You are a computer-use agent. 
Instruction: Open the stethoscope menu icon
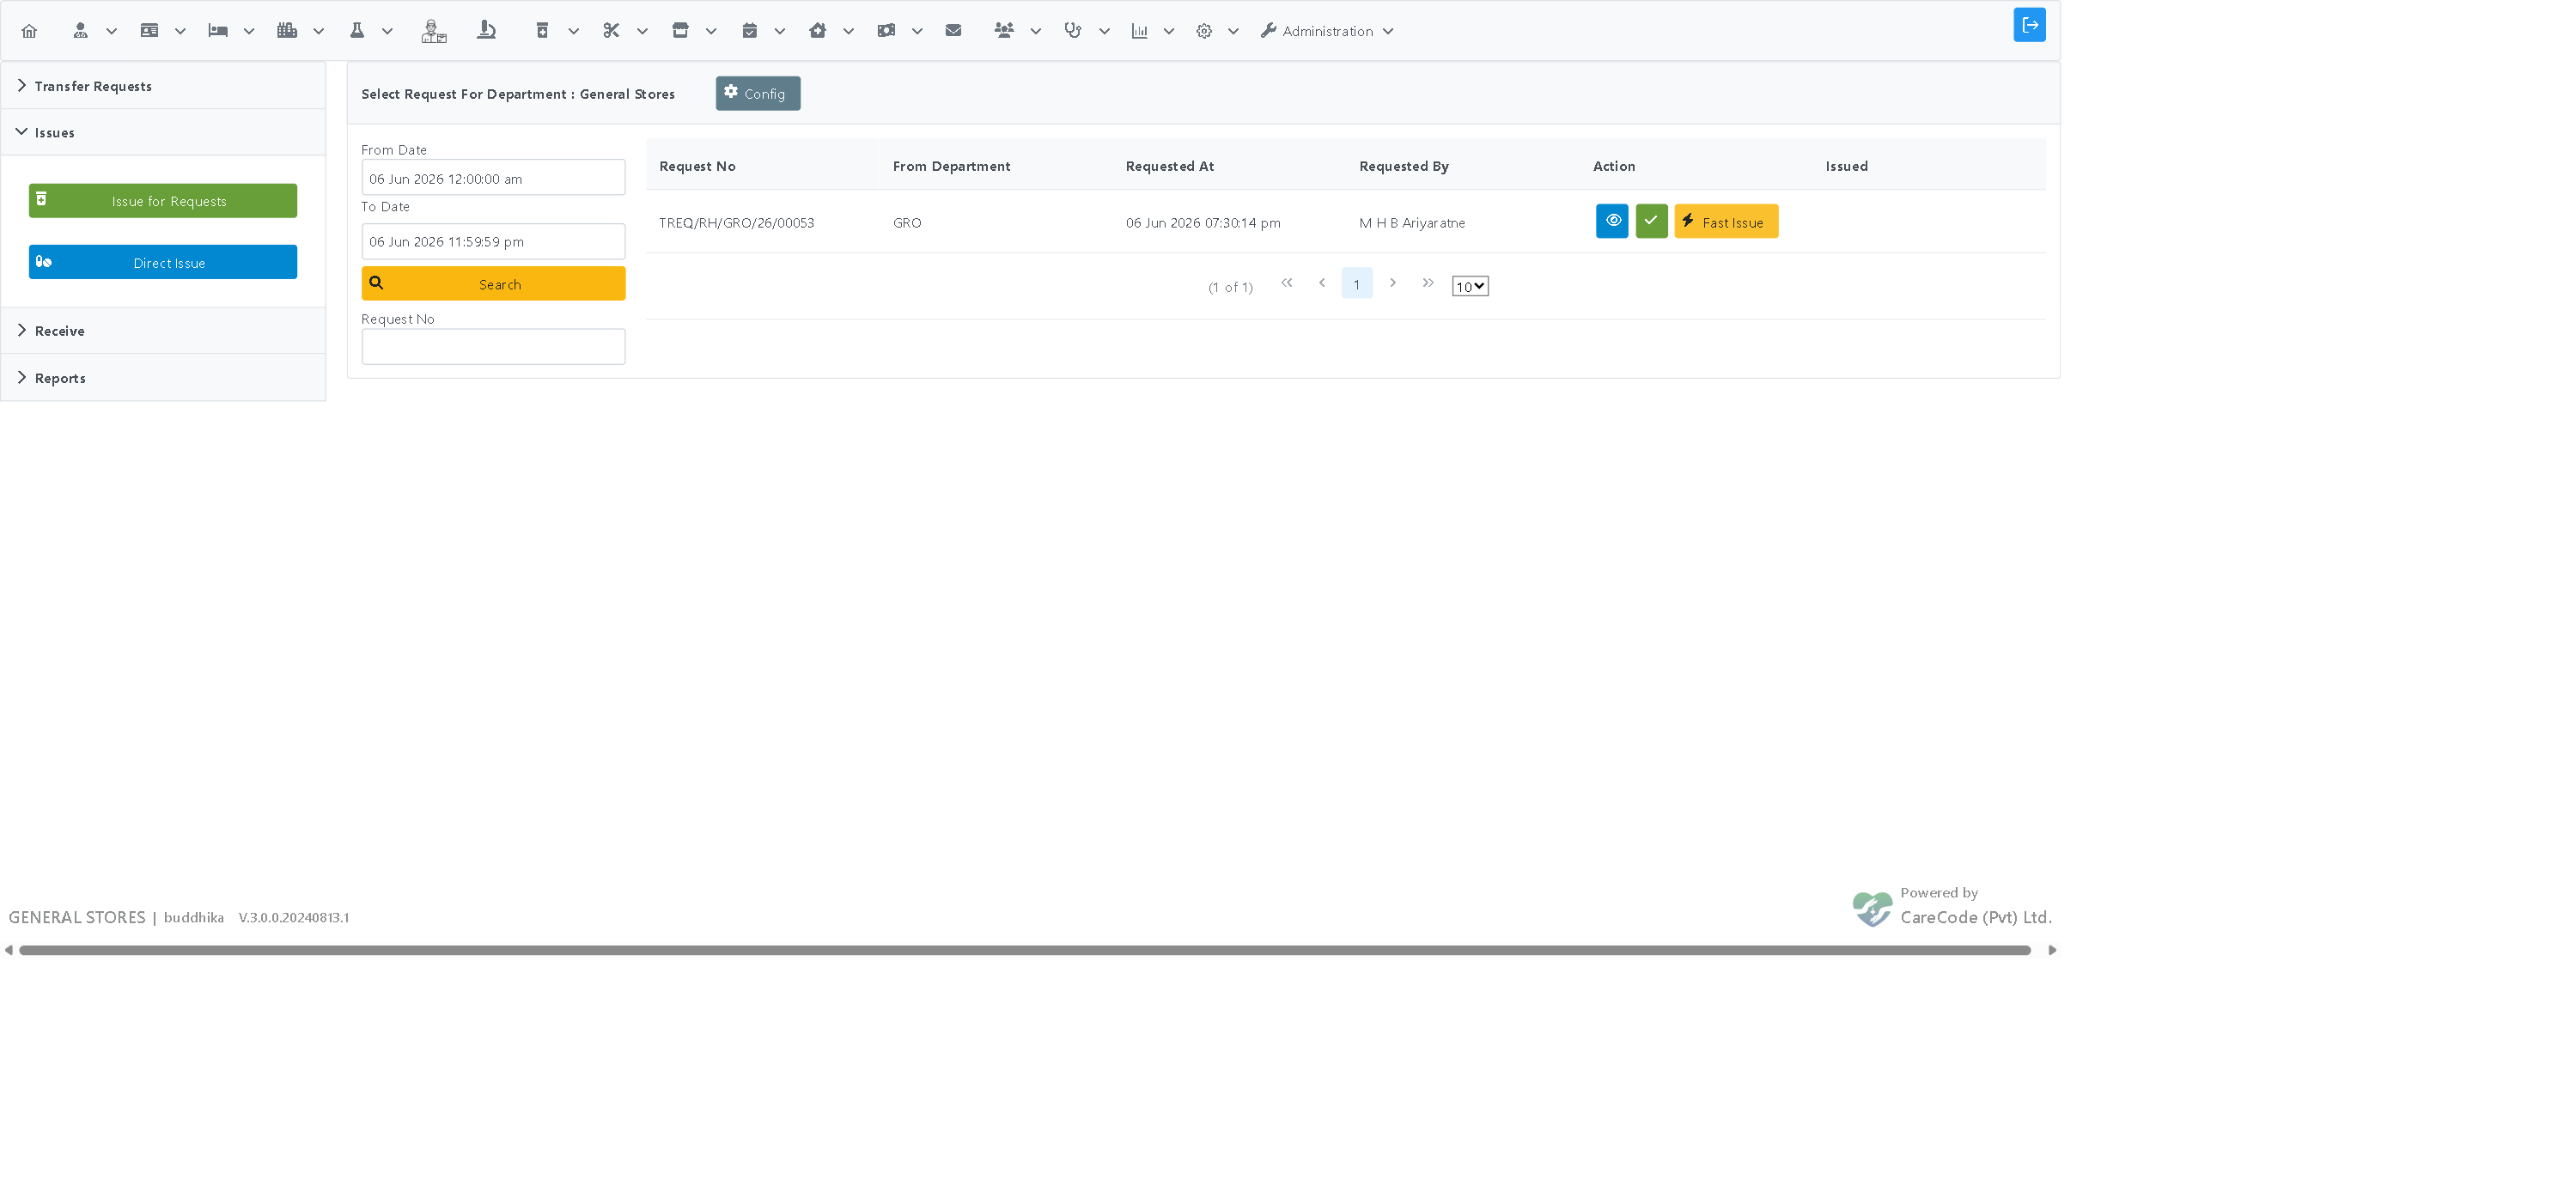click(x=1073, y=31)
